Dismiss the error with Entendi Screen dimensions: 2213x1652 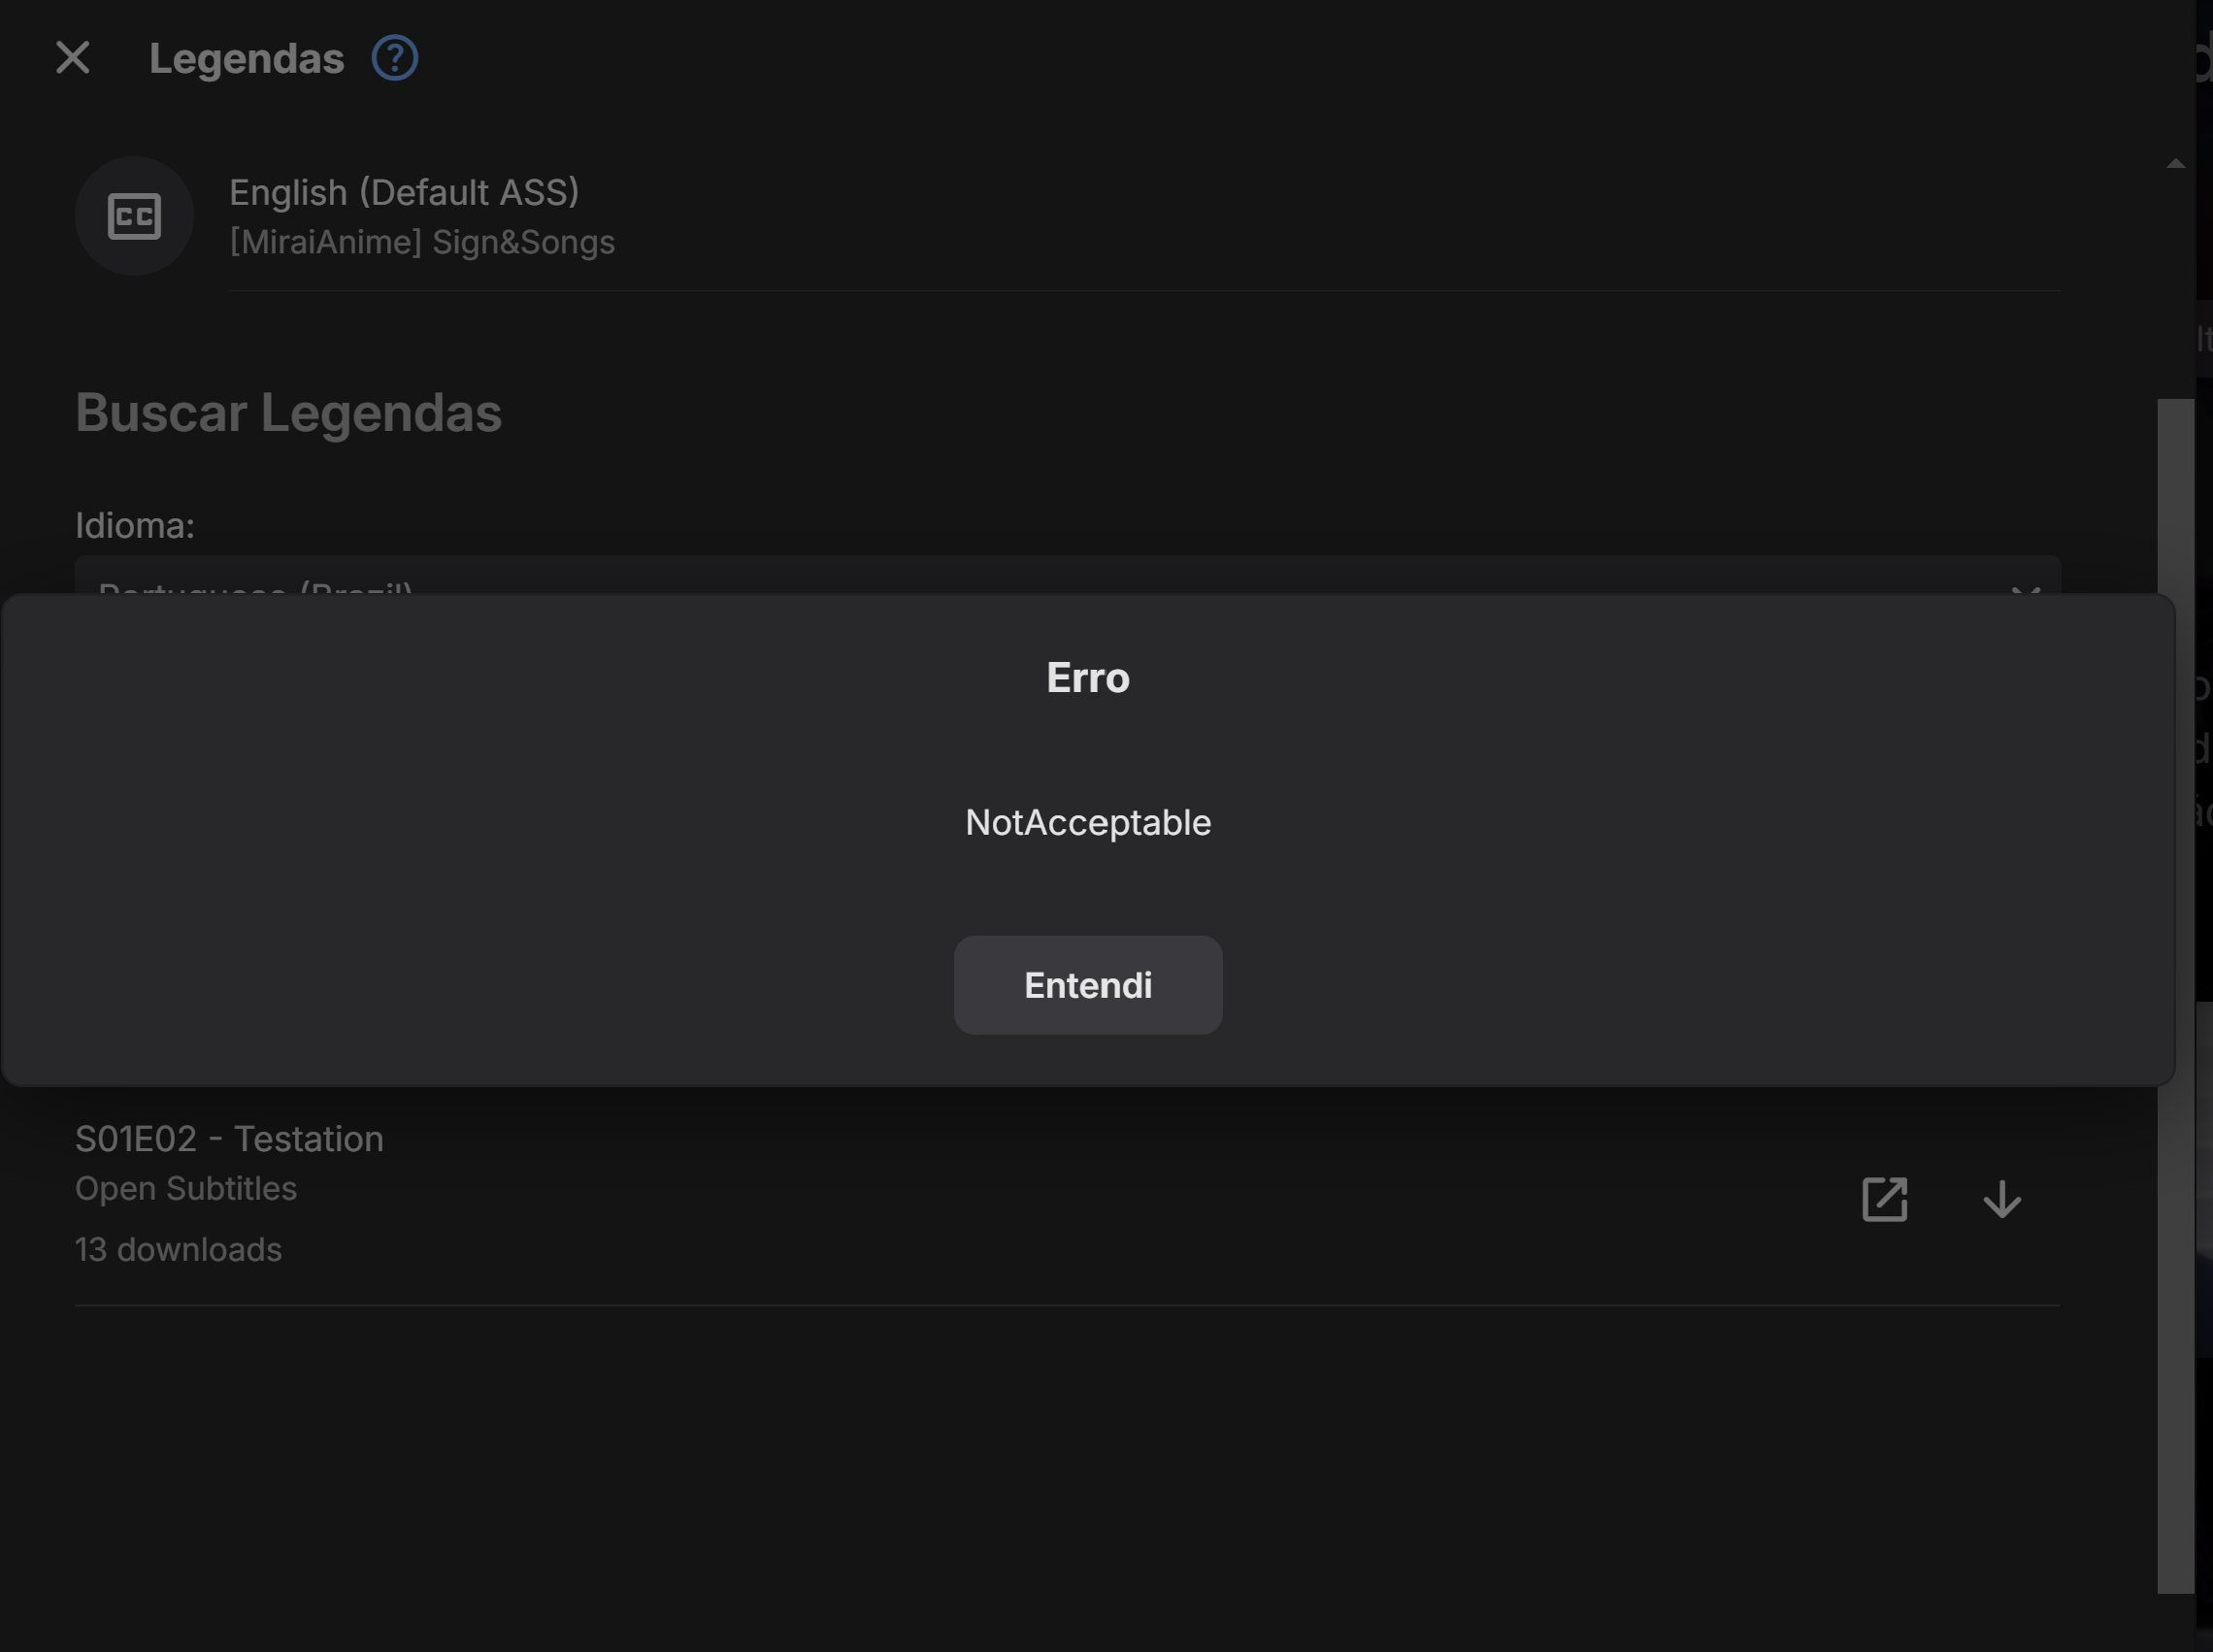coord(1087,985)
